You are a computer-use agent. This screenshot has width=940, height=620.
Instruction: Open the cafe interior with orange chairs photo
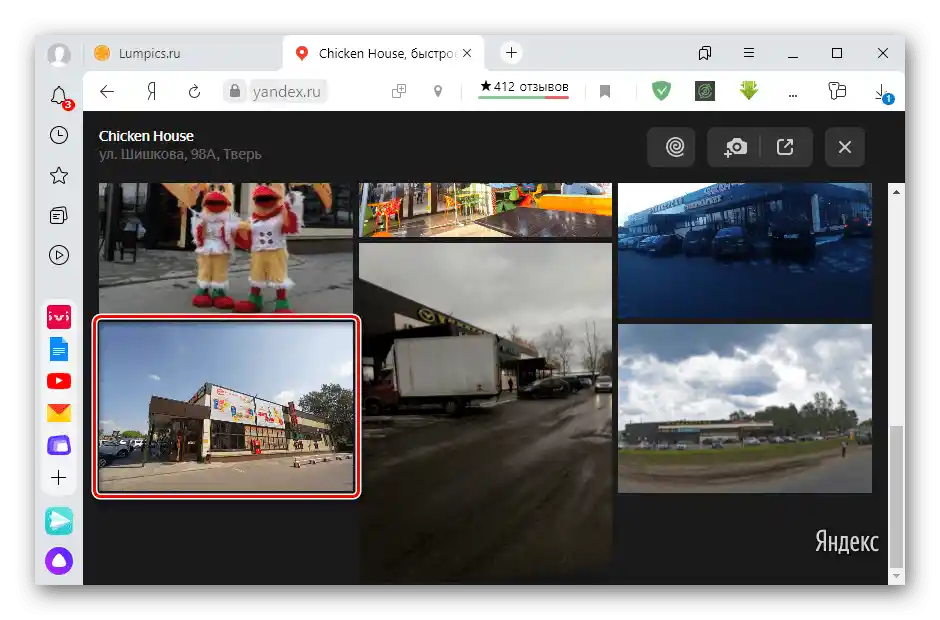(x=485, y=210)
